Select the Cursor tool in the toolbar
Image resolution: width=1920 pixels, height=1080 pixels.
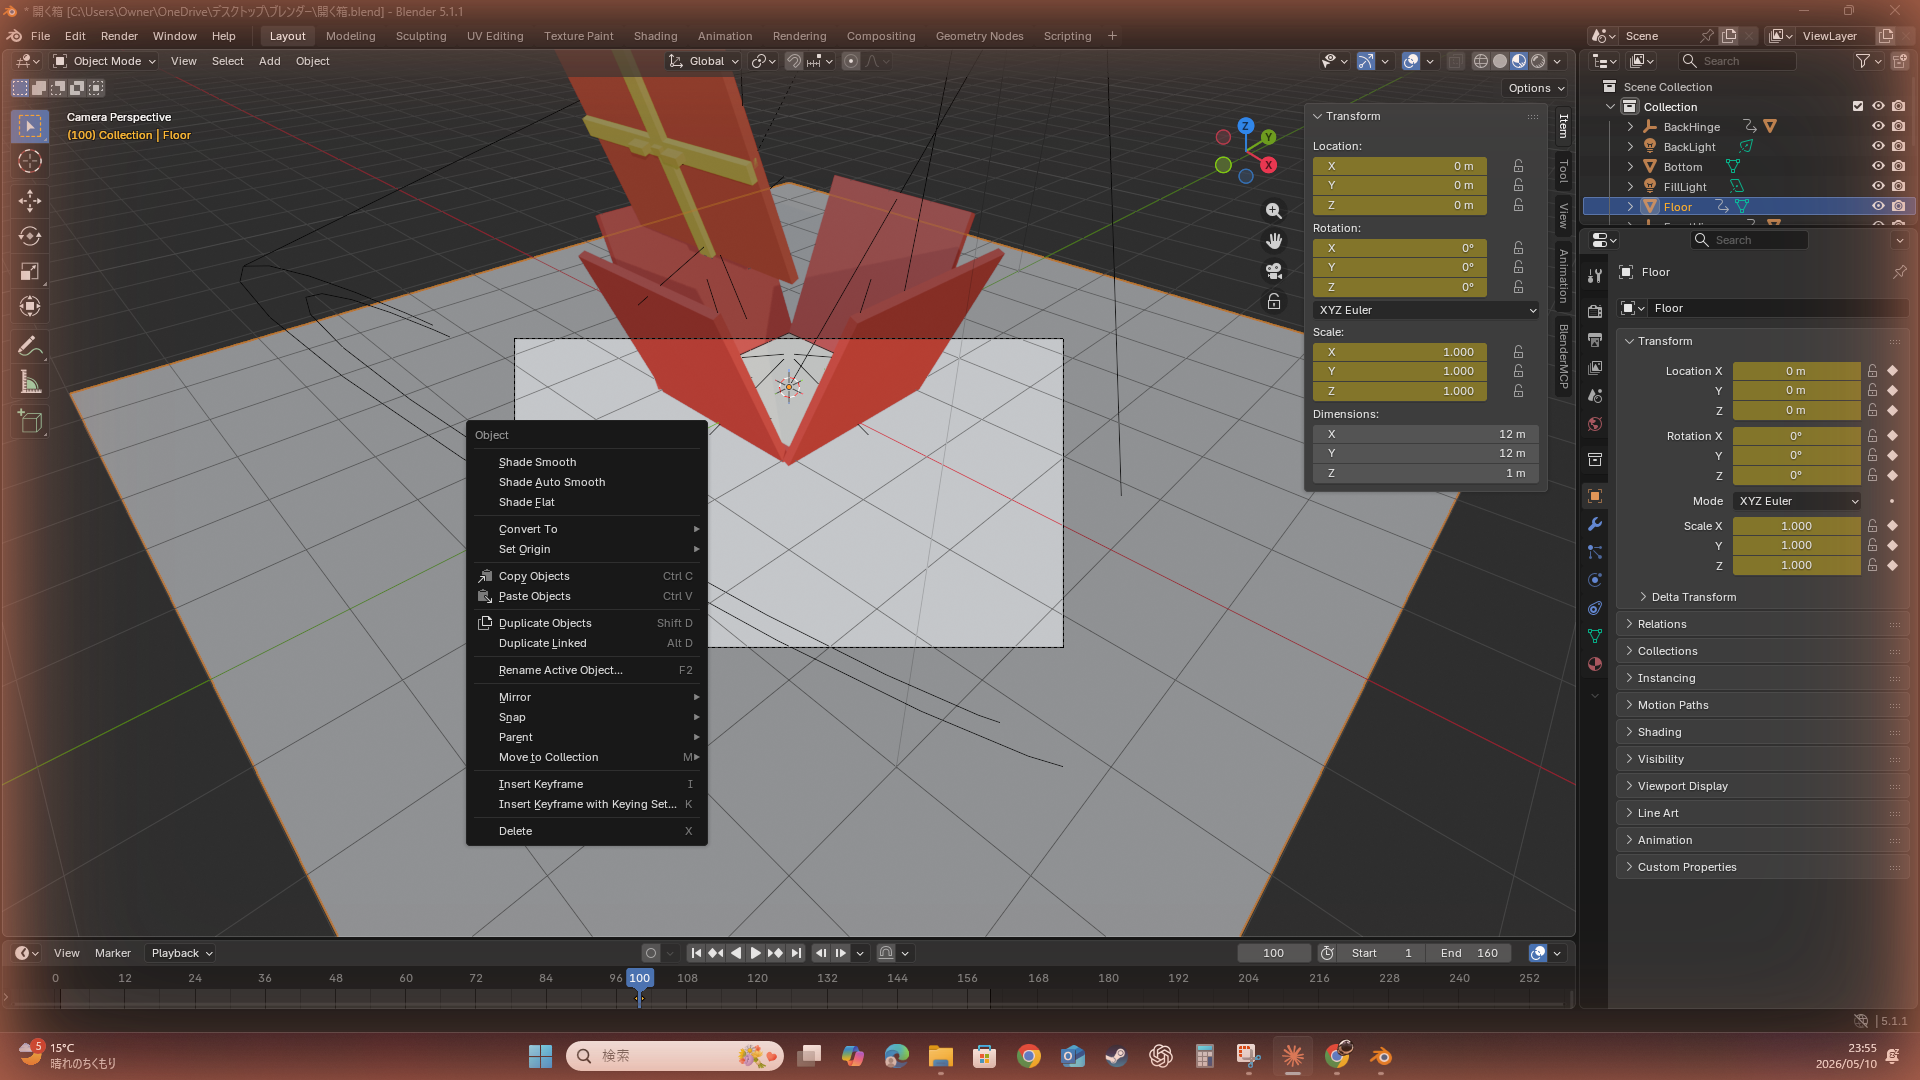click(30, 162)
